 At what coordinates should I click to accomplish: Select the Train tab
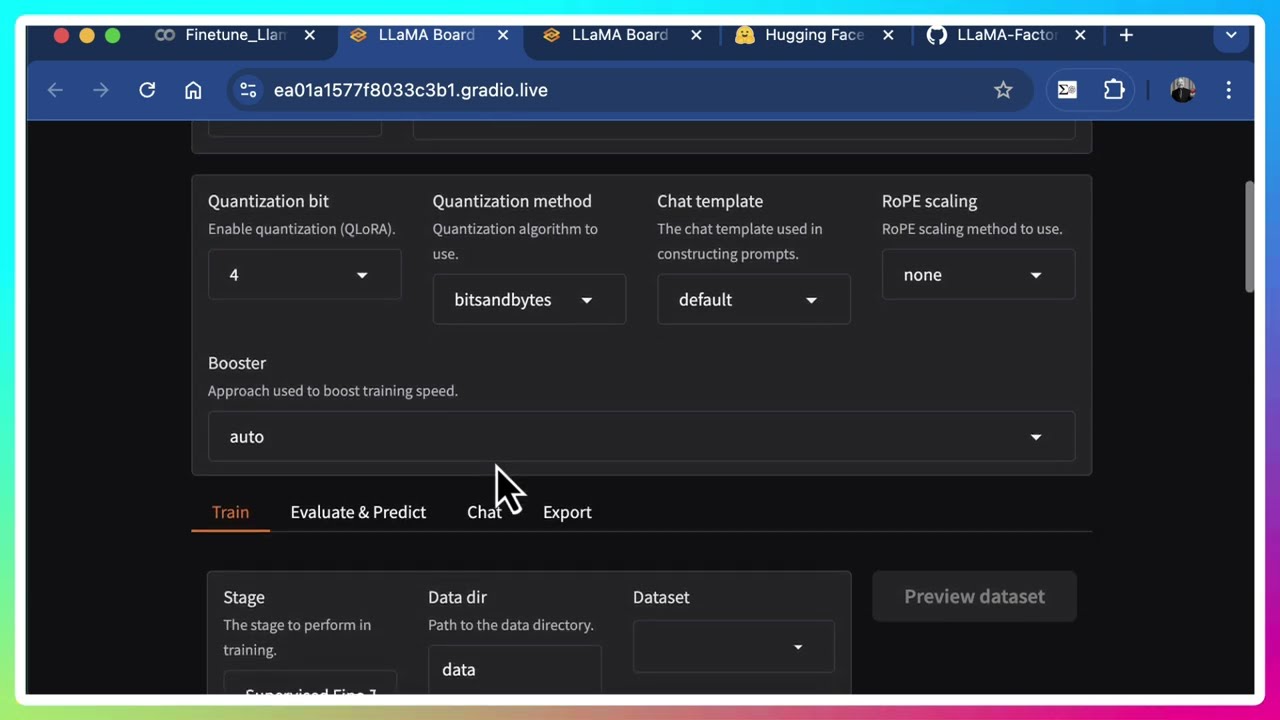click(230, 512)
